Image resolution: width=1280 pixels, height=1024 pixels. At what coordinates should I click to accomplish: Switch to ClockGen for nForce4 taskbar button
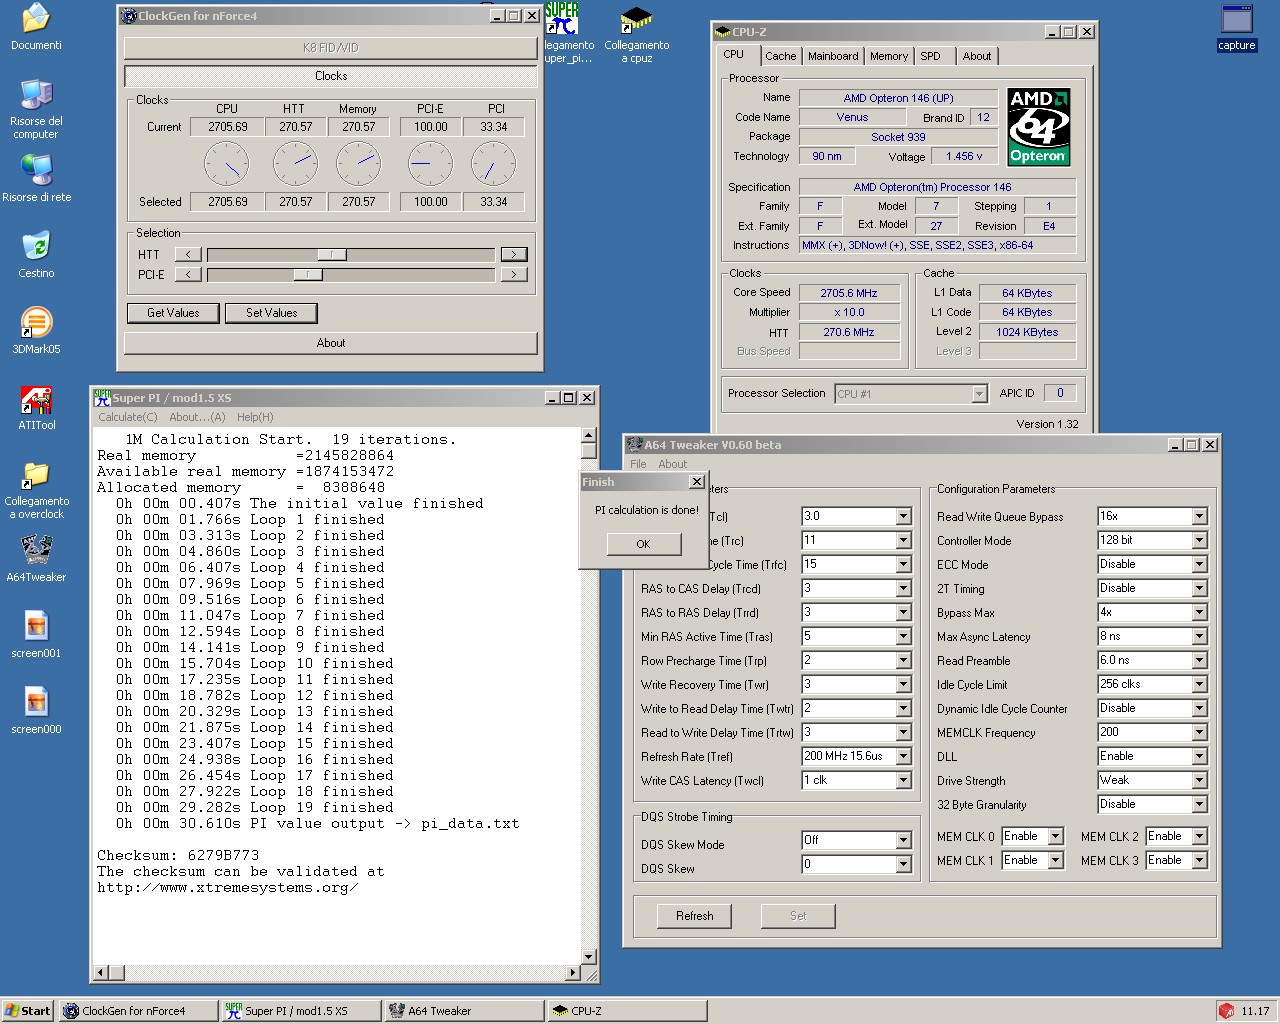138,1011
